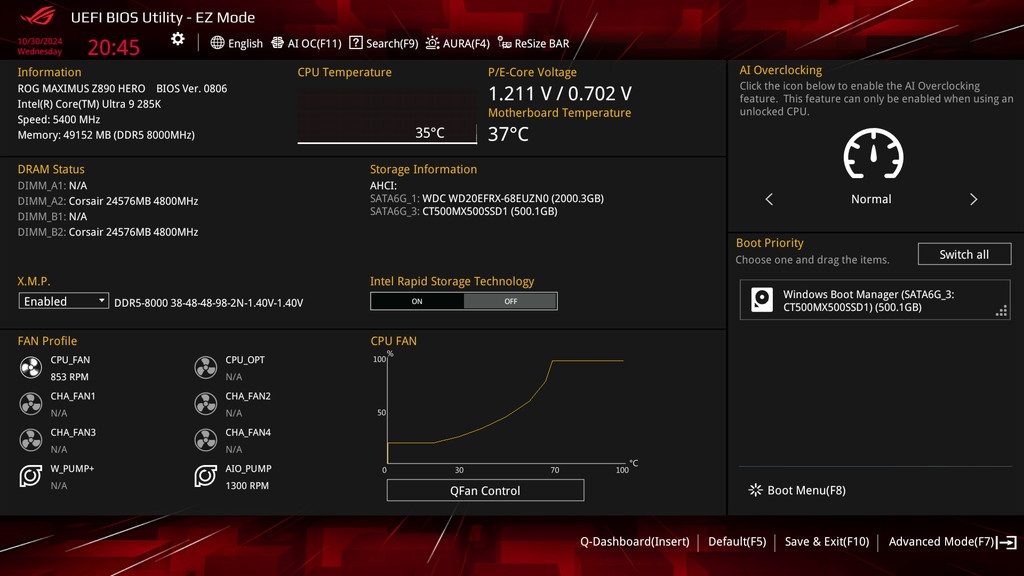Turn Intel Rapid Storage Technology OFF

pos(510,301)
